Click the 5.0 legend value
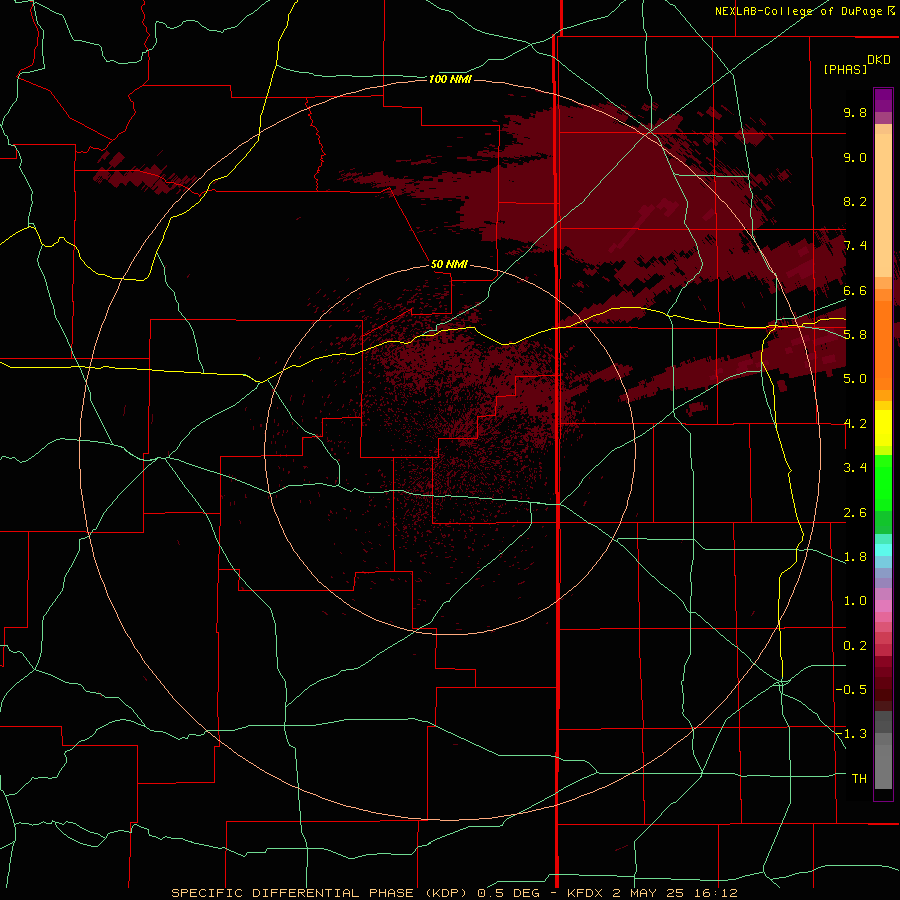The width and height of the screenshot is (900, 900). 855,379
